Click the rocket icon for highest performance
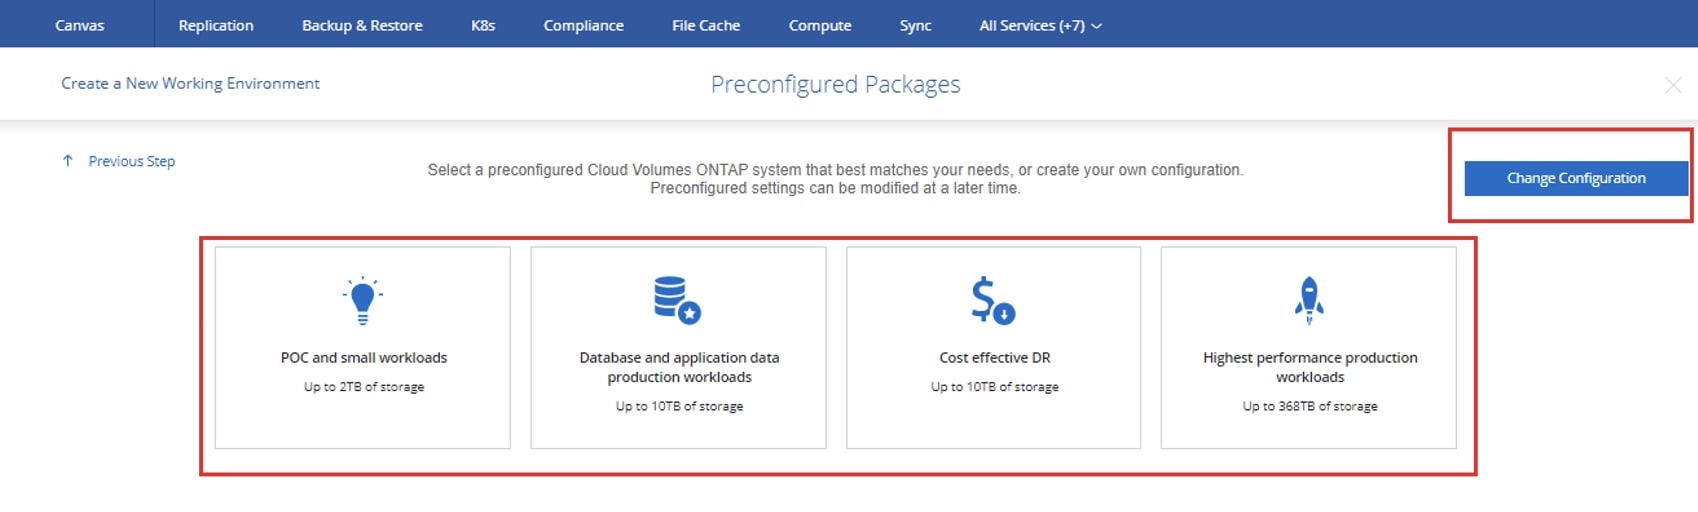1698x512 pixels. pyautogui.click(x=1309, y=300)
